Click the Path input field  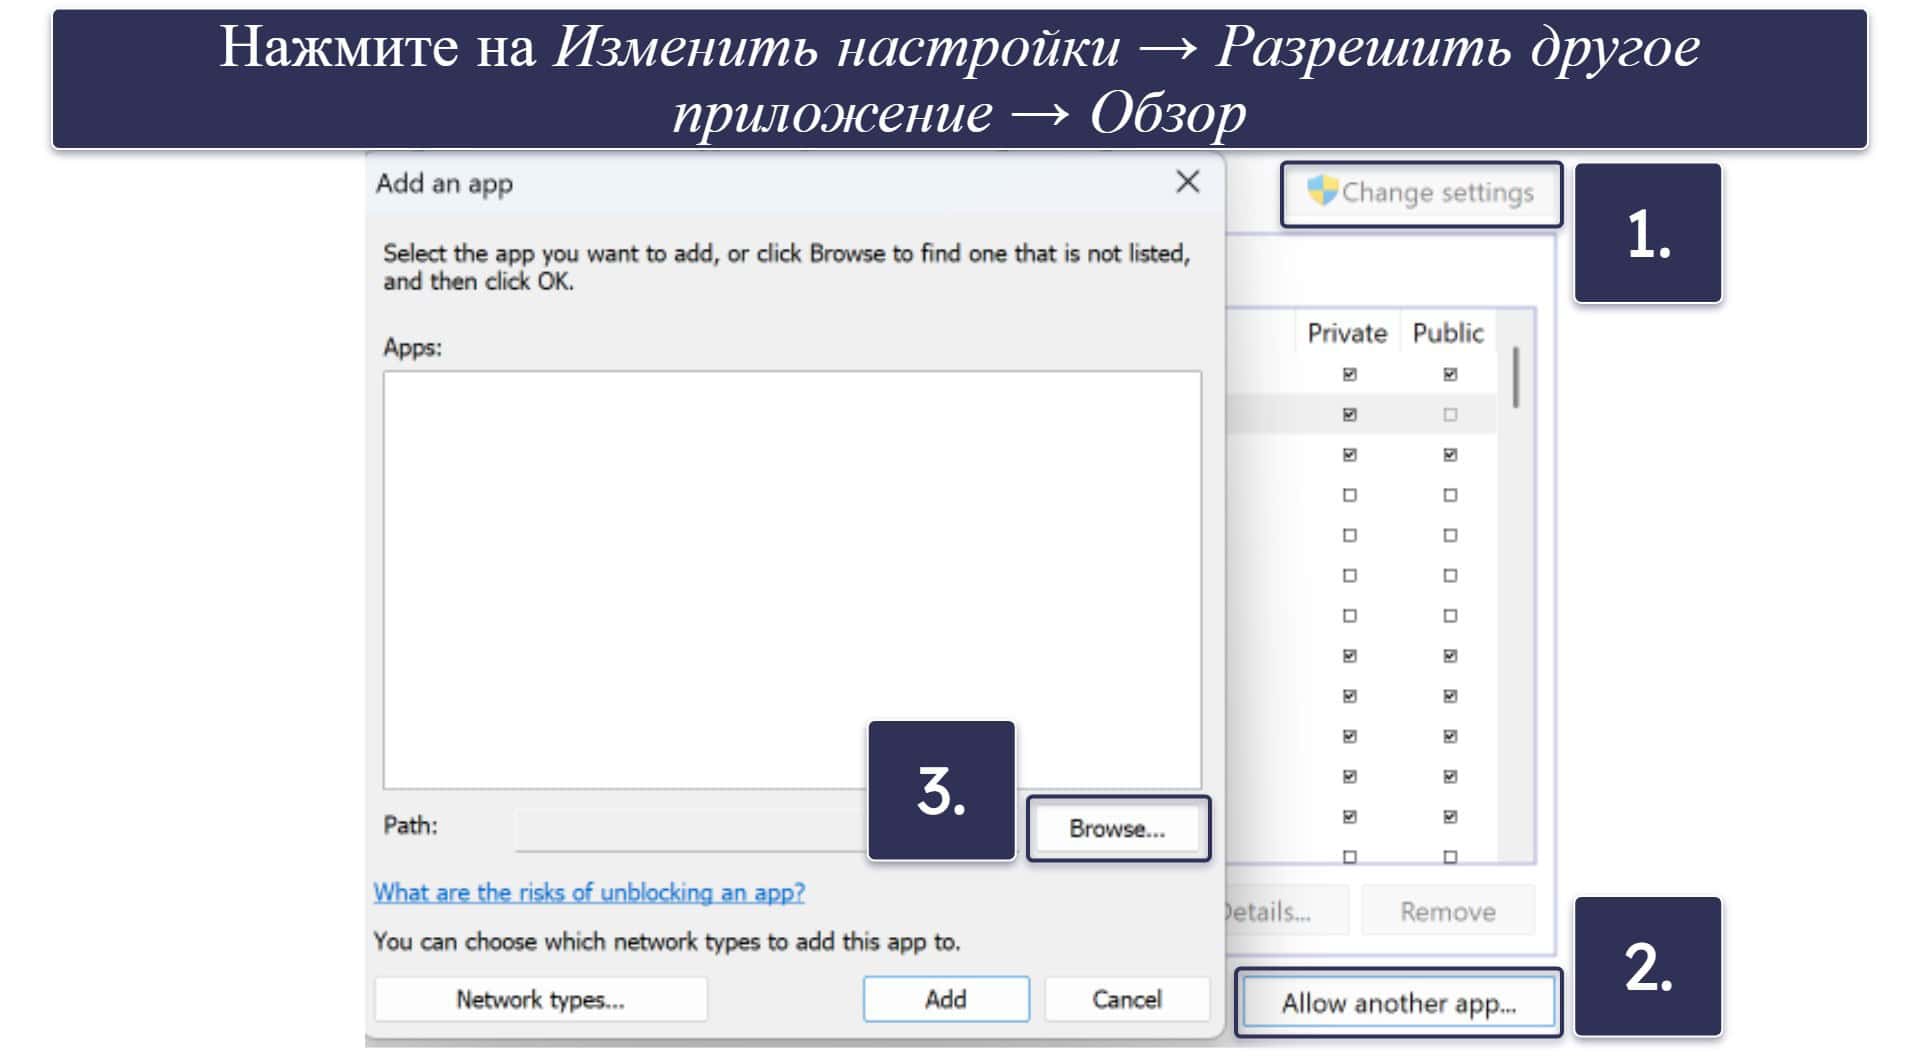[692, 829]
